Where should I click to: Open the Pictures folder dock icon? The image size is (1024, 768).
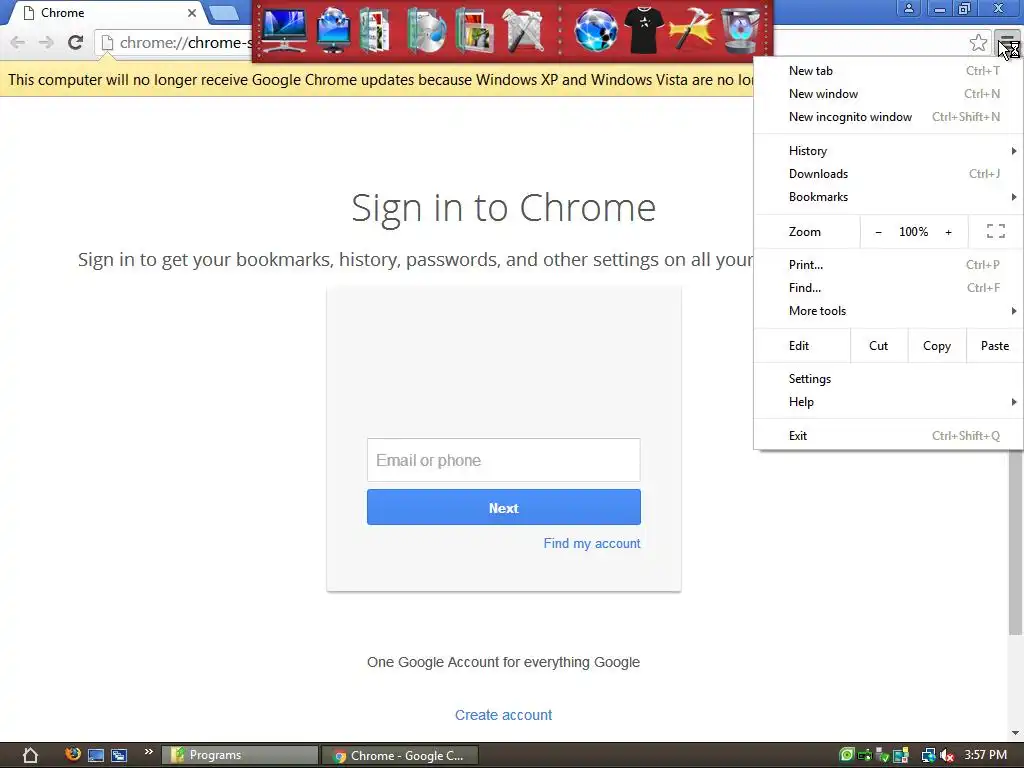tap(474, 30)
